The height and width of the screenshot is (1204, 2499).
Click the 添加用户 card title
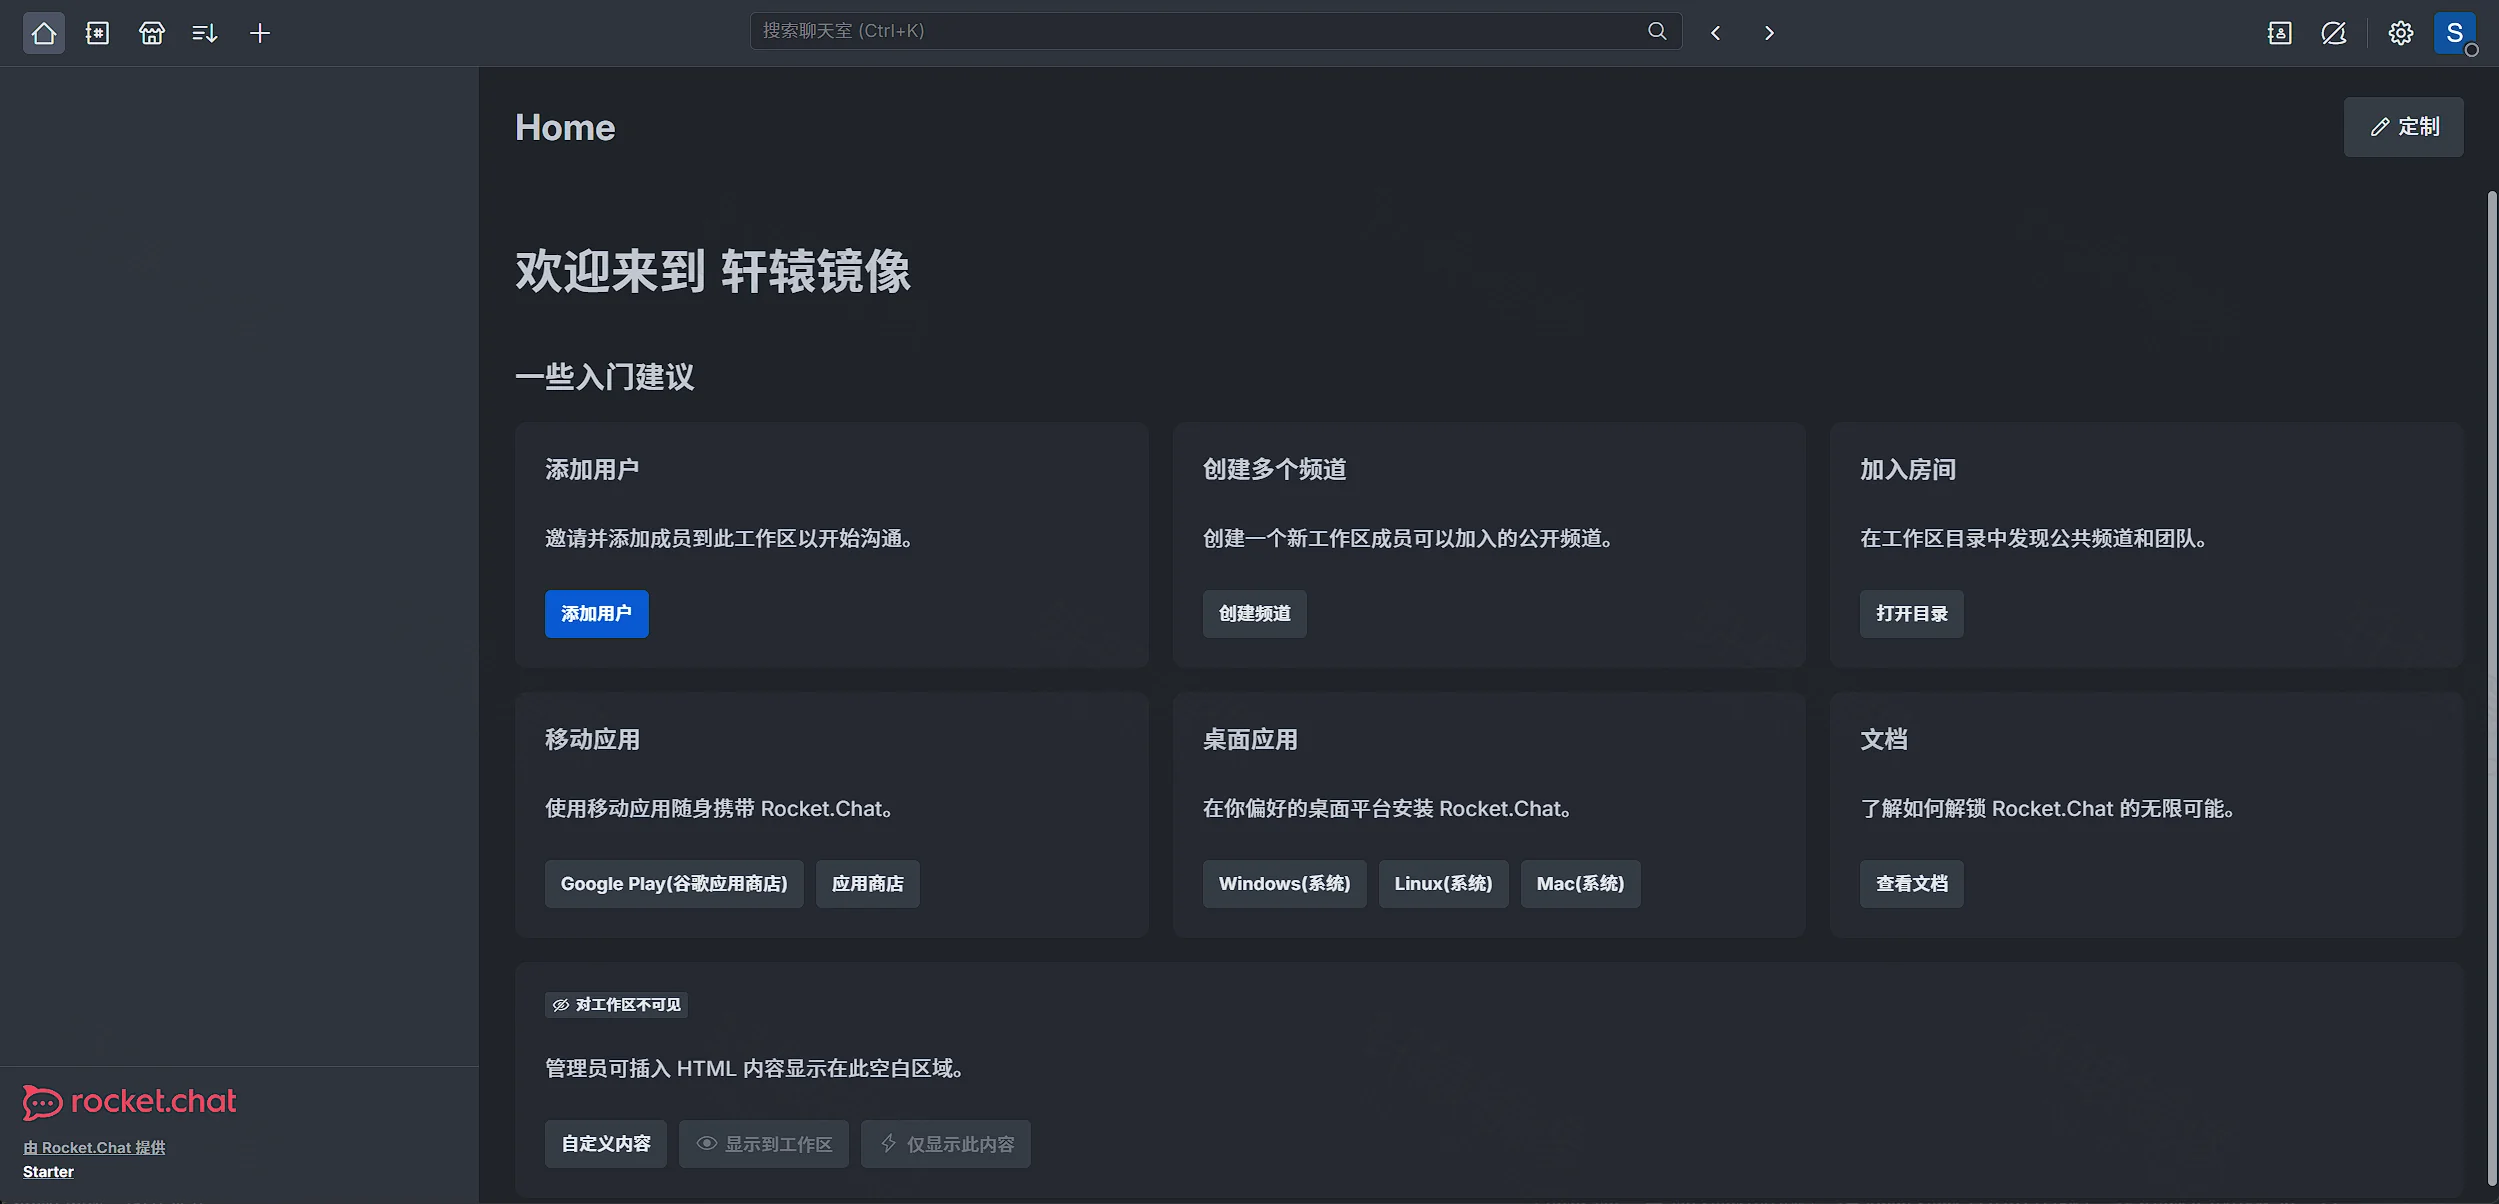(592, 470)
